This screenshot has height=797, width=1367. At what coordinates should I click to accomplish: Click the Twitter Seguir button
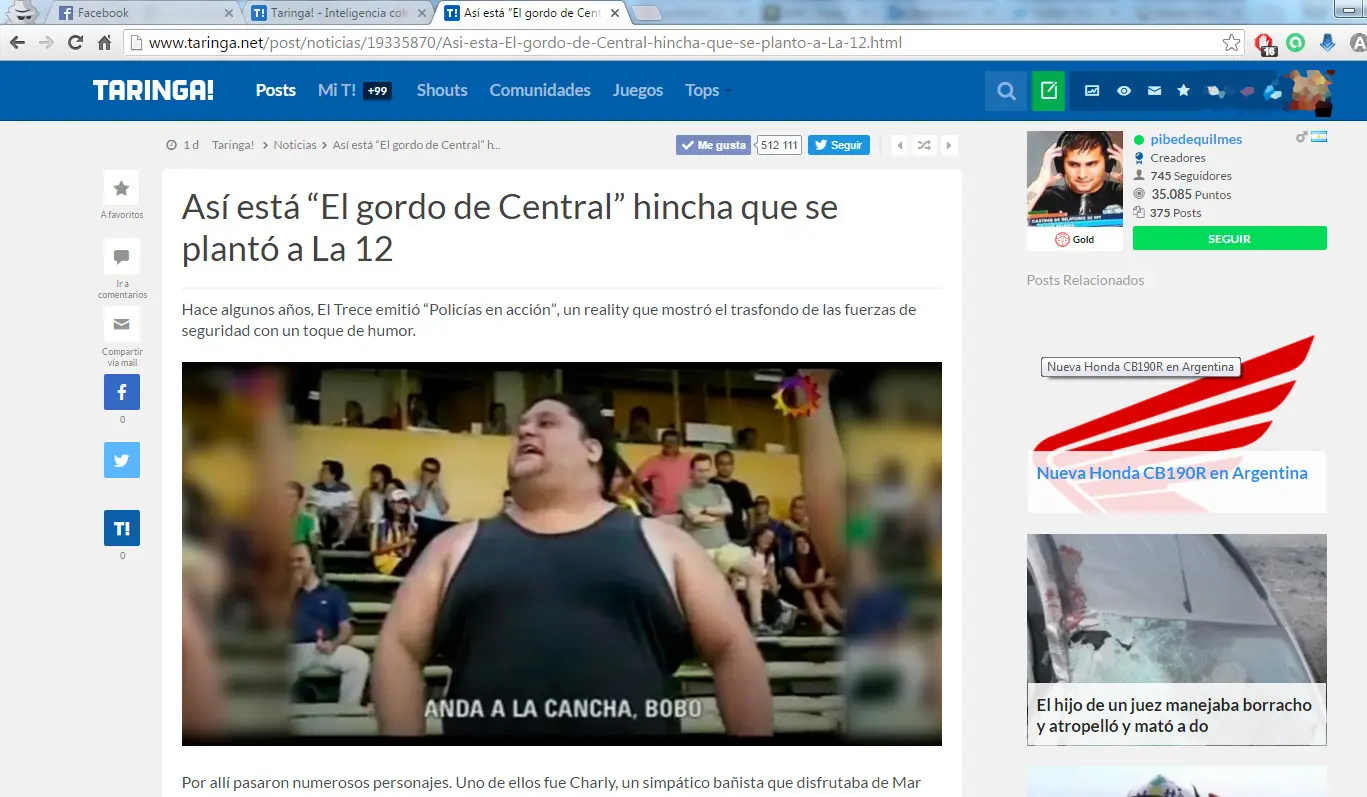pos(839,145)
